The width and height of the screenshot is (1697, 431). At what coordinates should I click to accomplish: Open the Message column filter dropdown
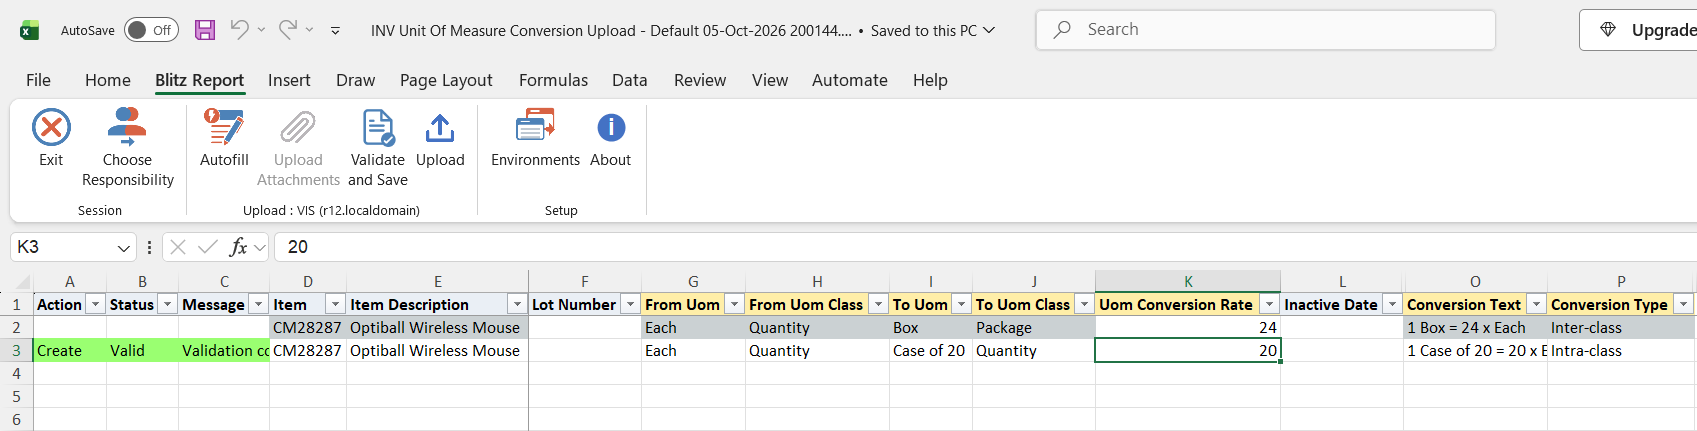[x=259, y=304]
